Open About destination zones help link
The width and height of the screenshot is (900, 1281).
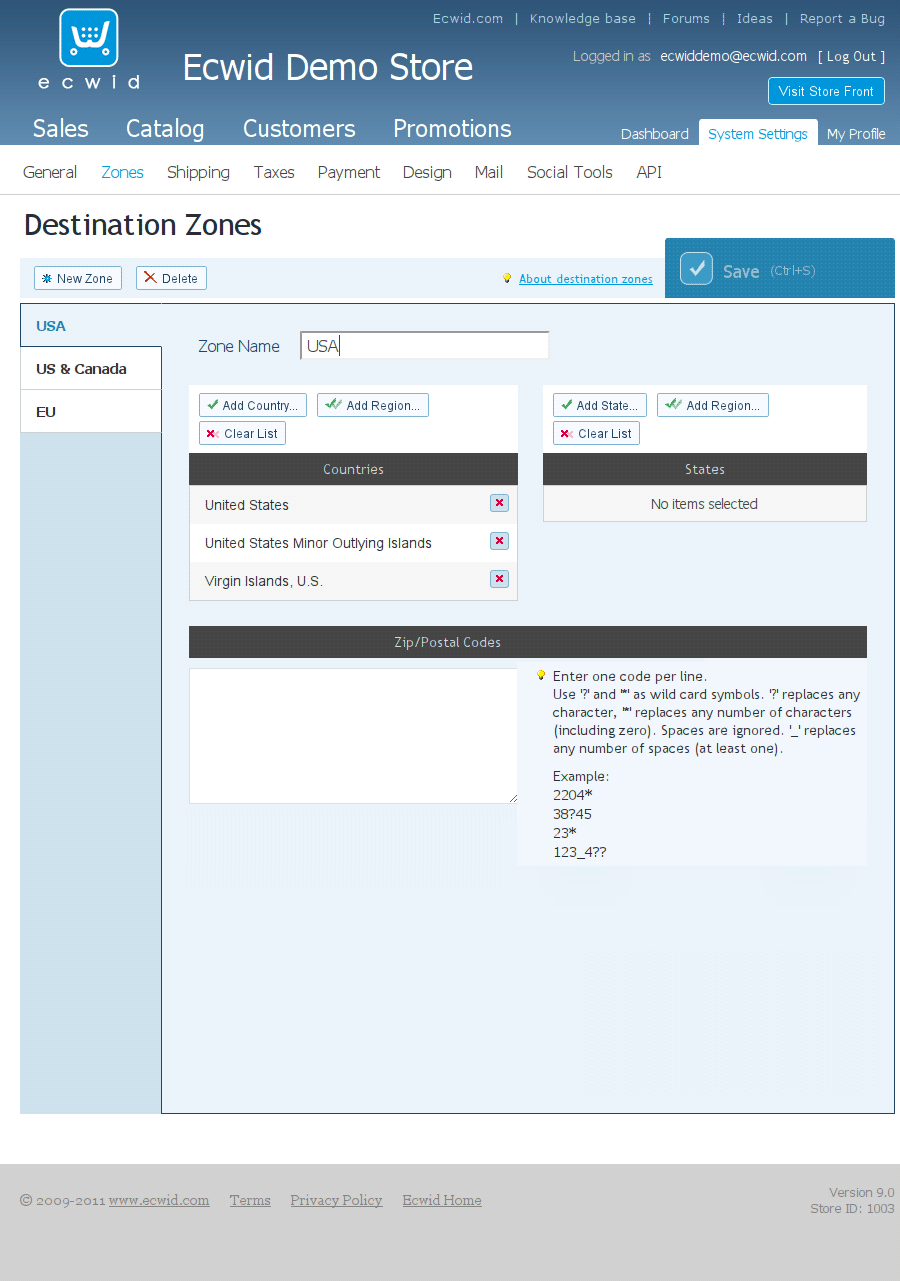click(586, 279)
